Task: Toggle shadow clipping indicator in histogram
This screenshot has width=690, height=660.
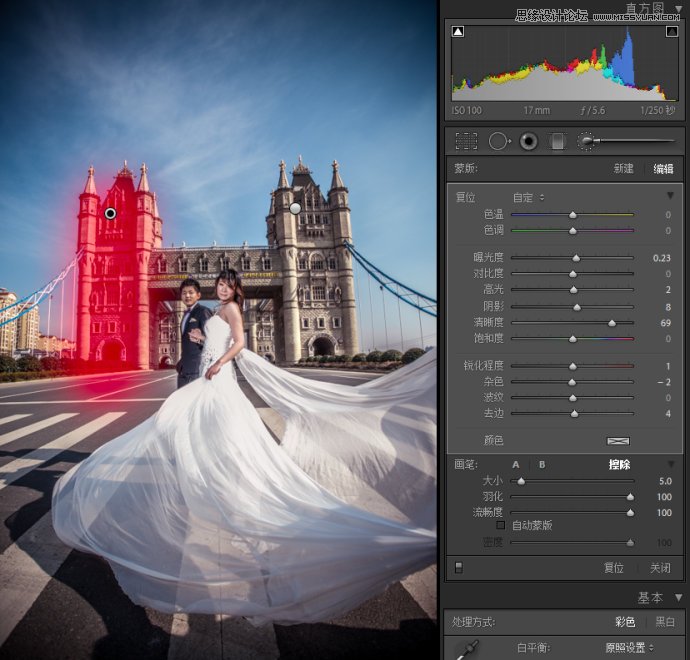Action: pos(458,32)
